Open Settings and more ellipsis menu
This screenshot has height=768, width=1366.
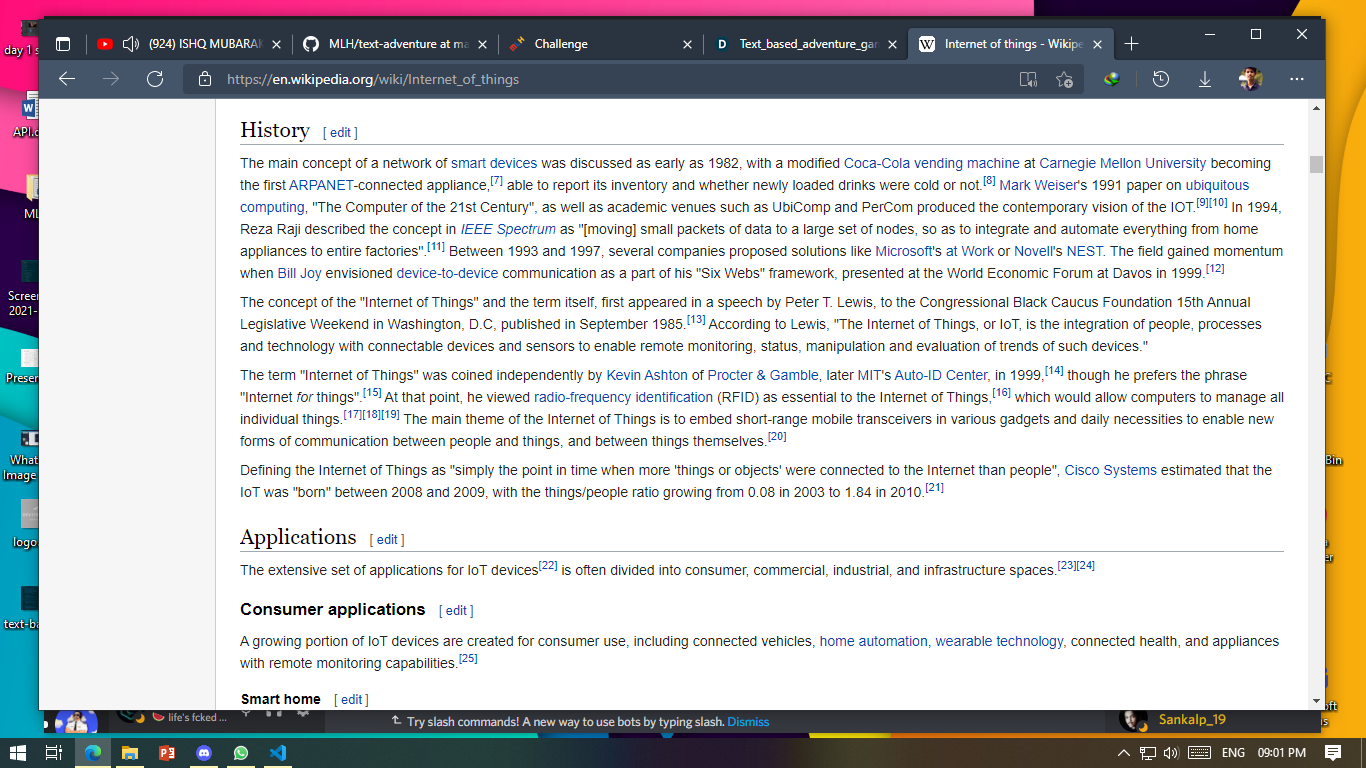tap(1297, 79)
